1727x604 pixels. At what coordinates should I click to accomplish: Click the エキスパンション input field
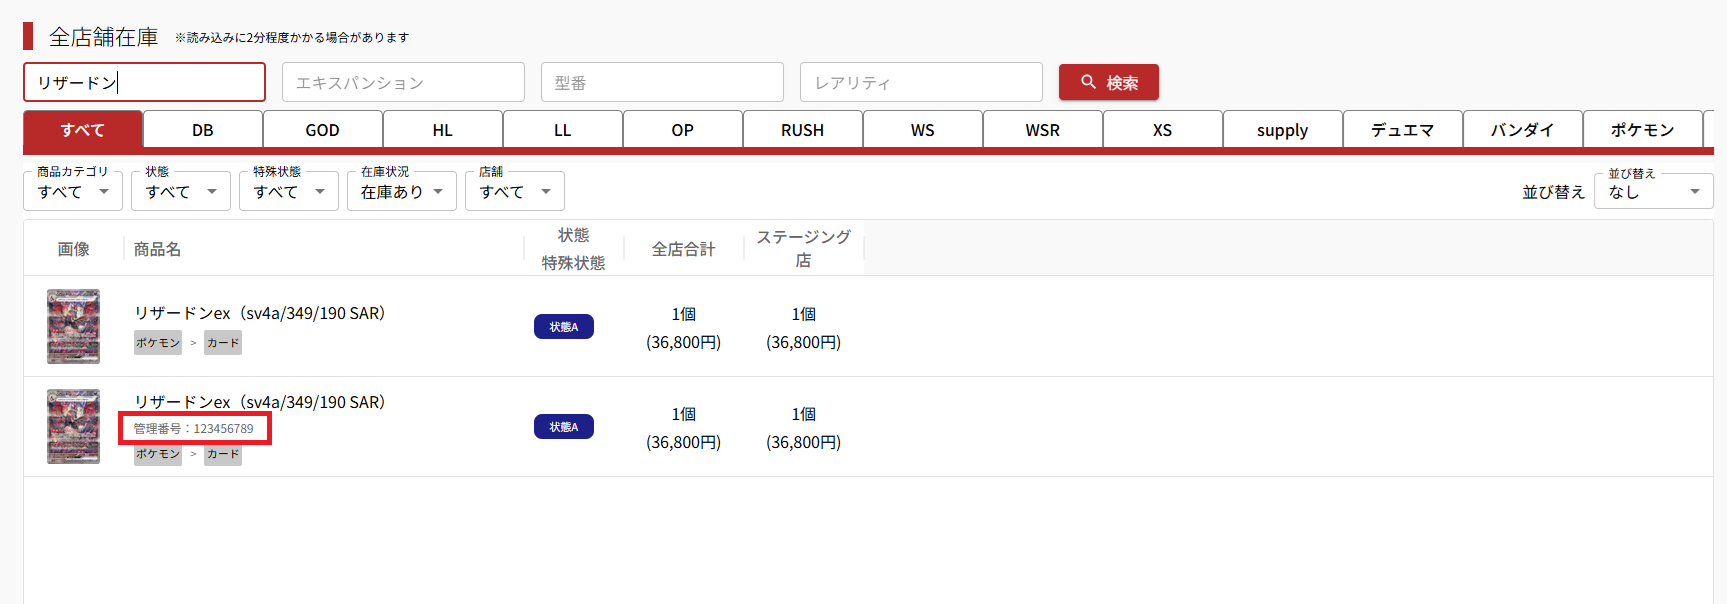click(x=403, y=82)
